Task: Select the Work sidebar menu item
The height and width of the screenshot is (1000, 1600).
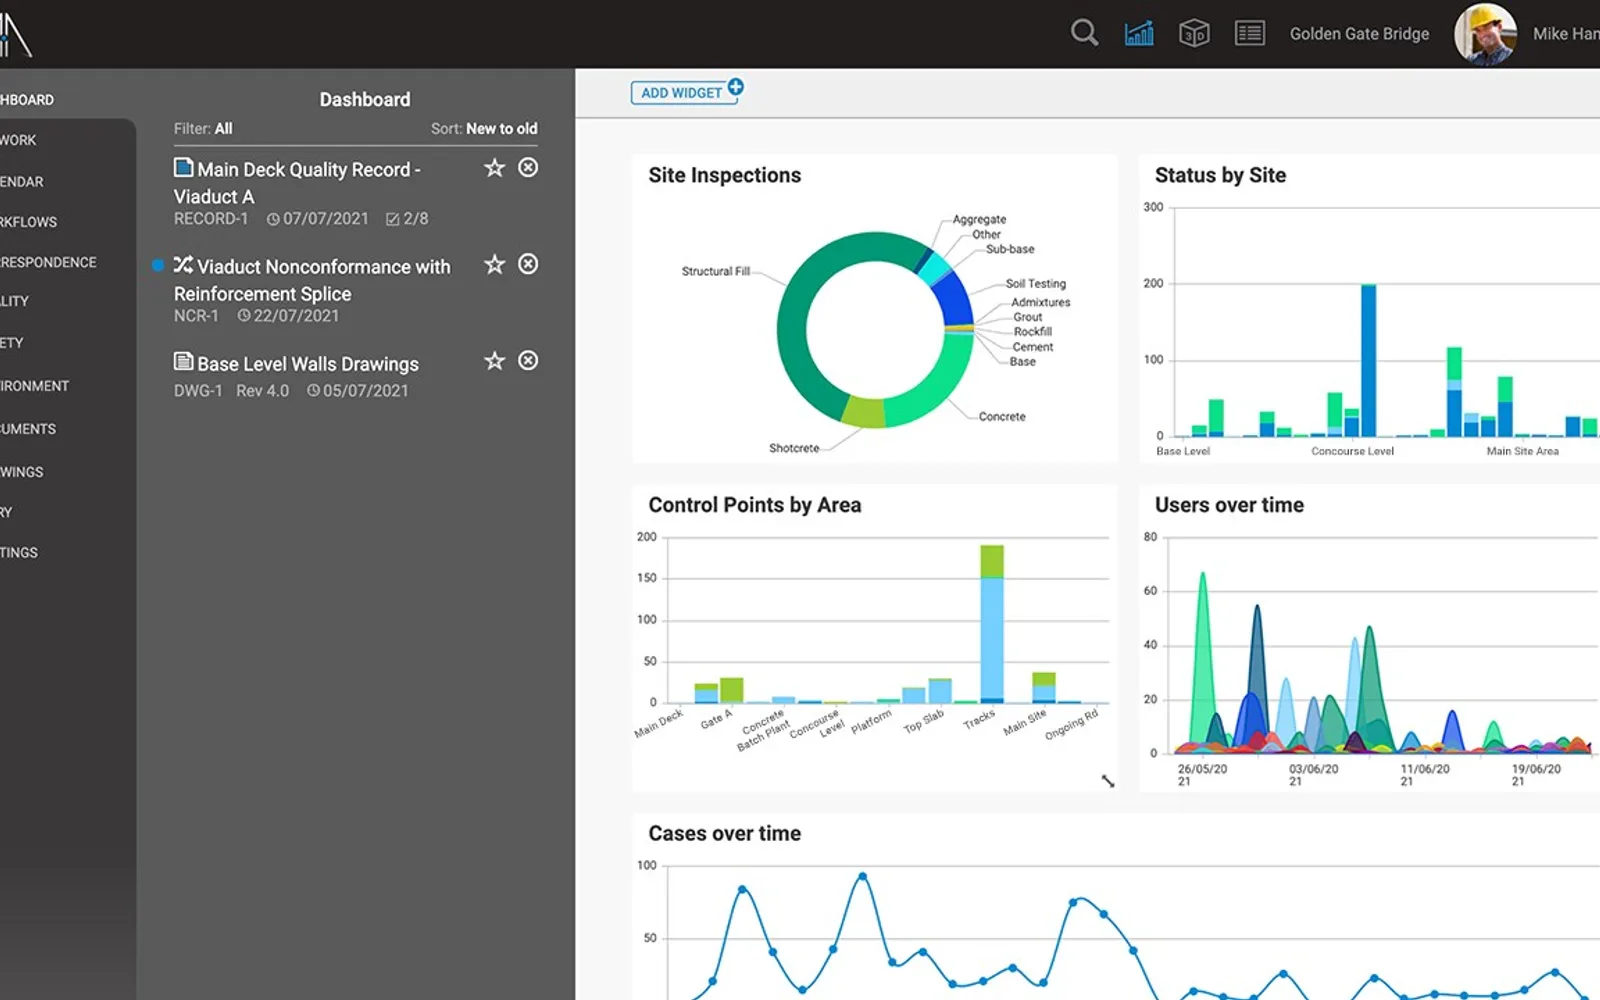Action: point(18,140)
